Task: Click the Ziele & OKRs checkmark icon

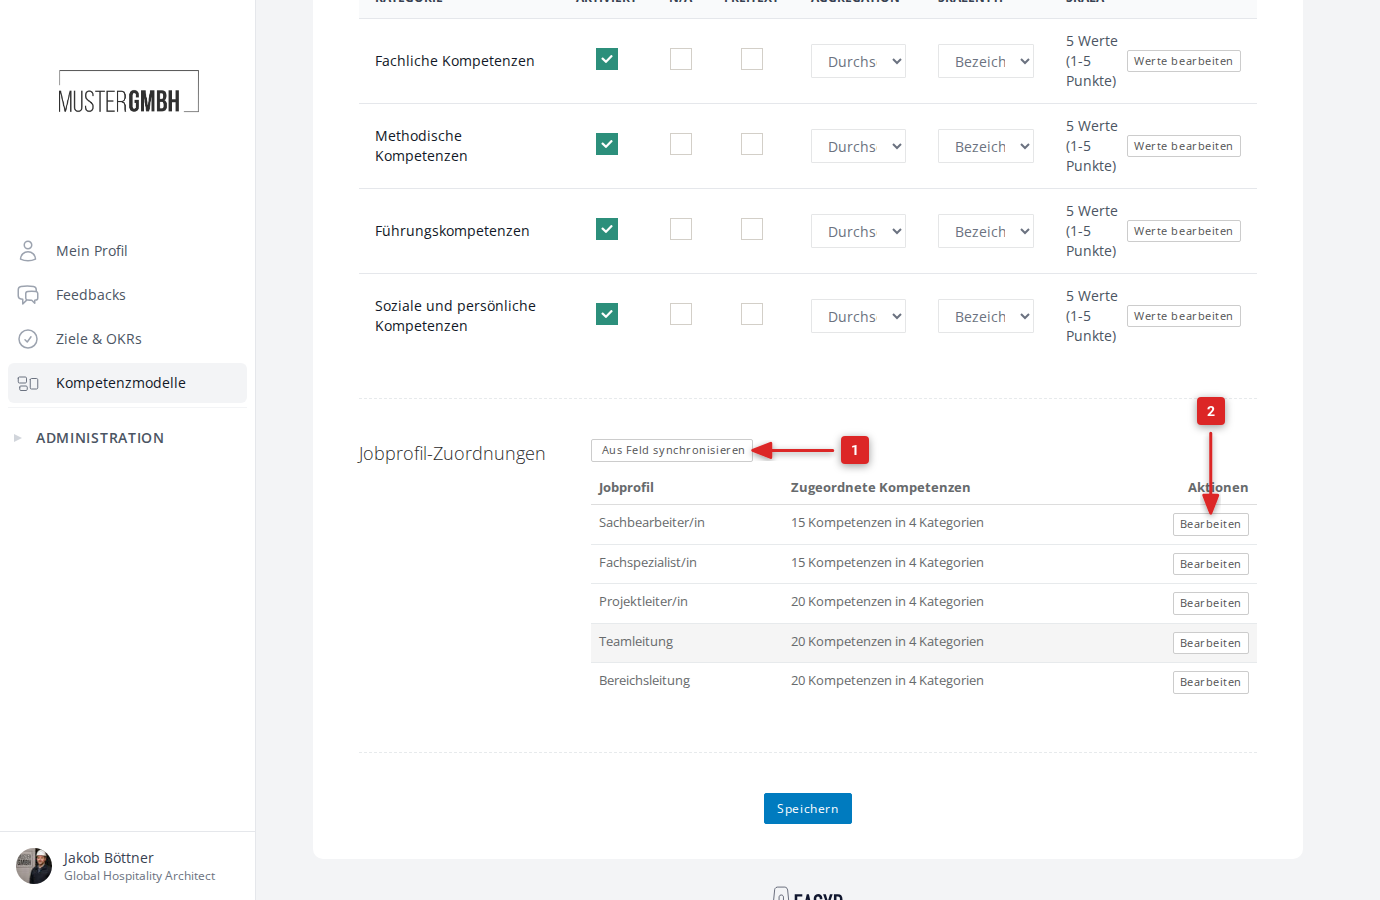Action: click(28, 339)
